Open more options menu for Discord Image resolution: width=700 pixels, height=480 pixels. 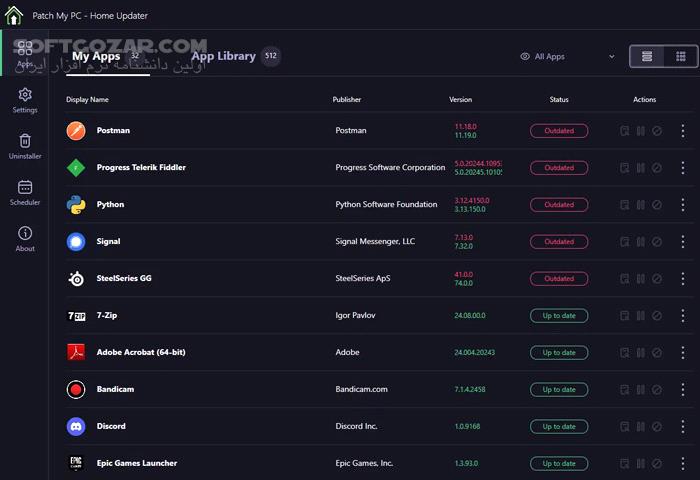coord(684,427)
